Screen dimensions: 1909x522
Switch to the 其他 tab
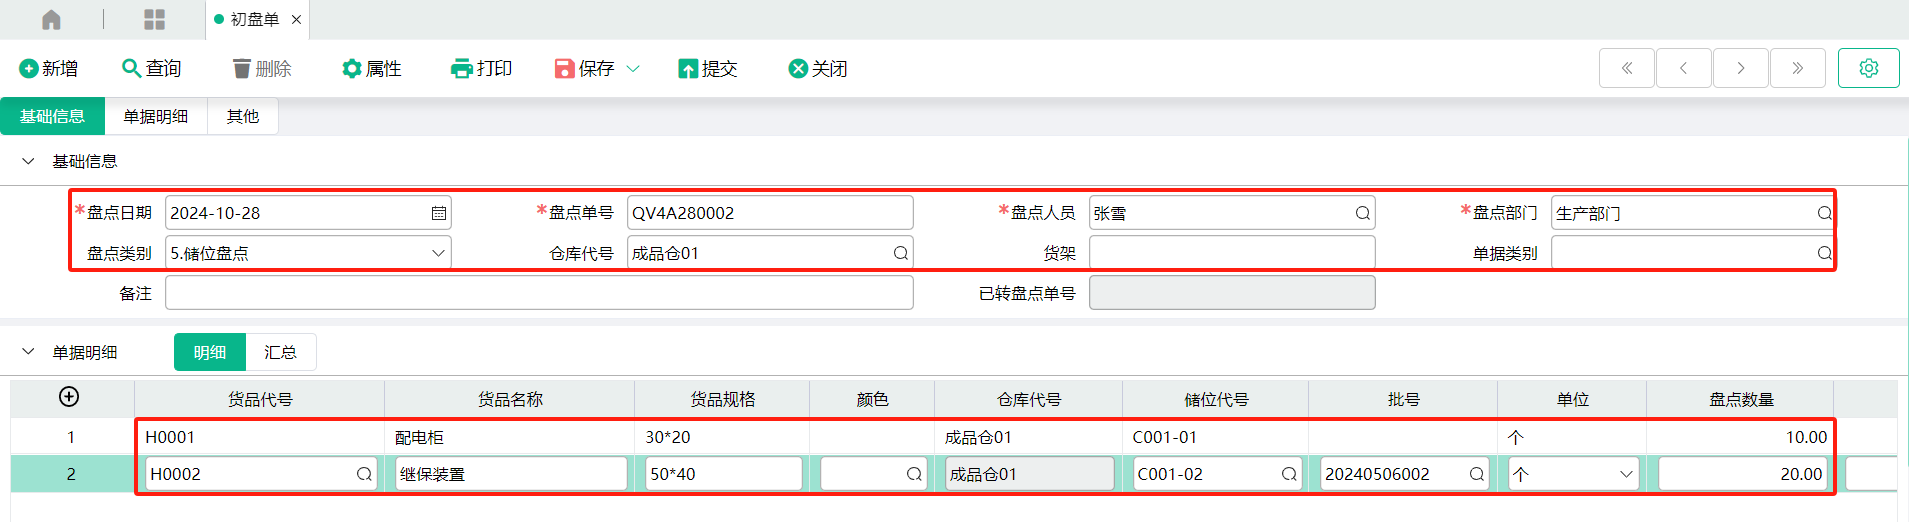pos(243,116)
